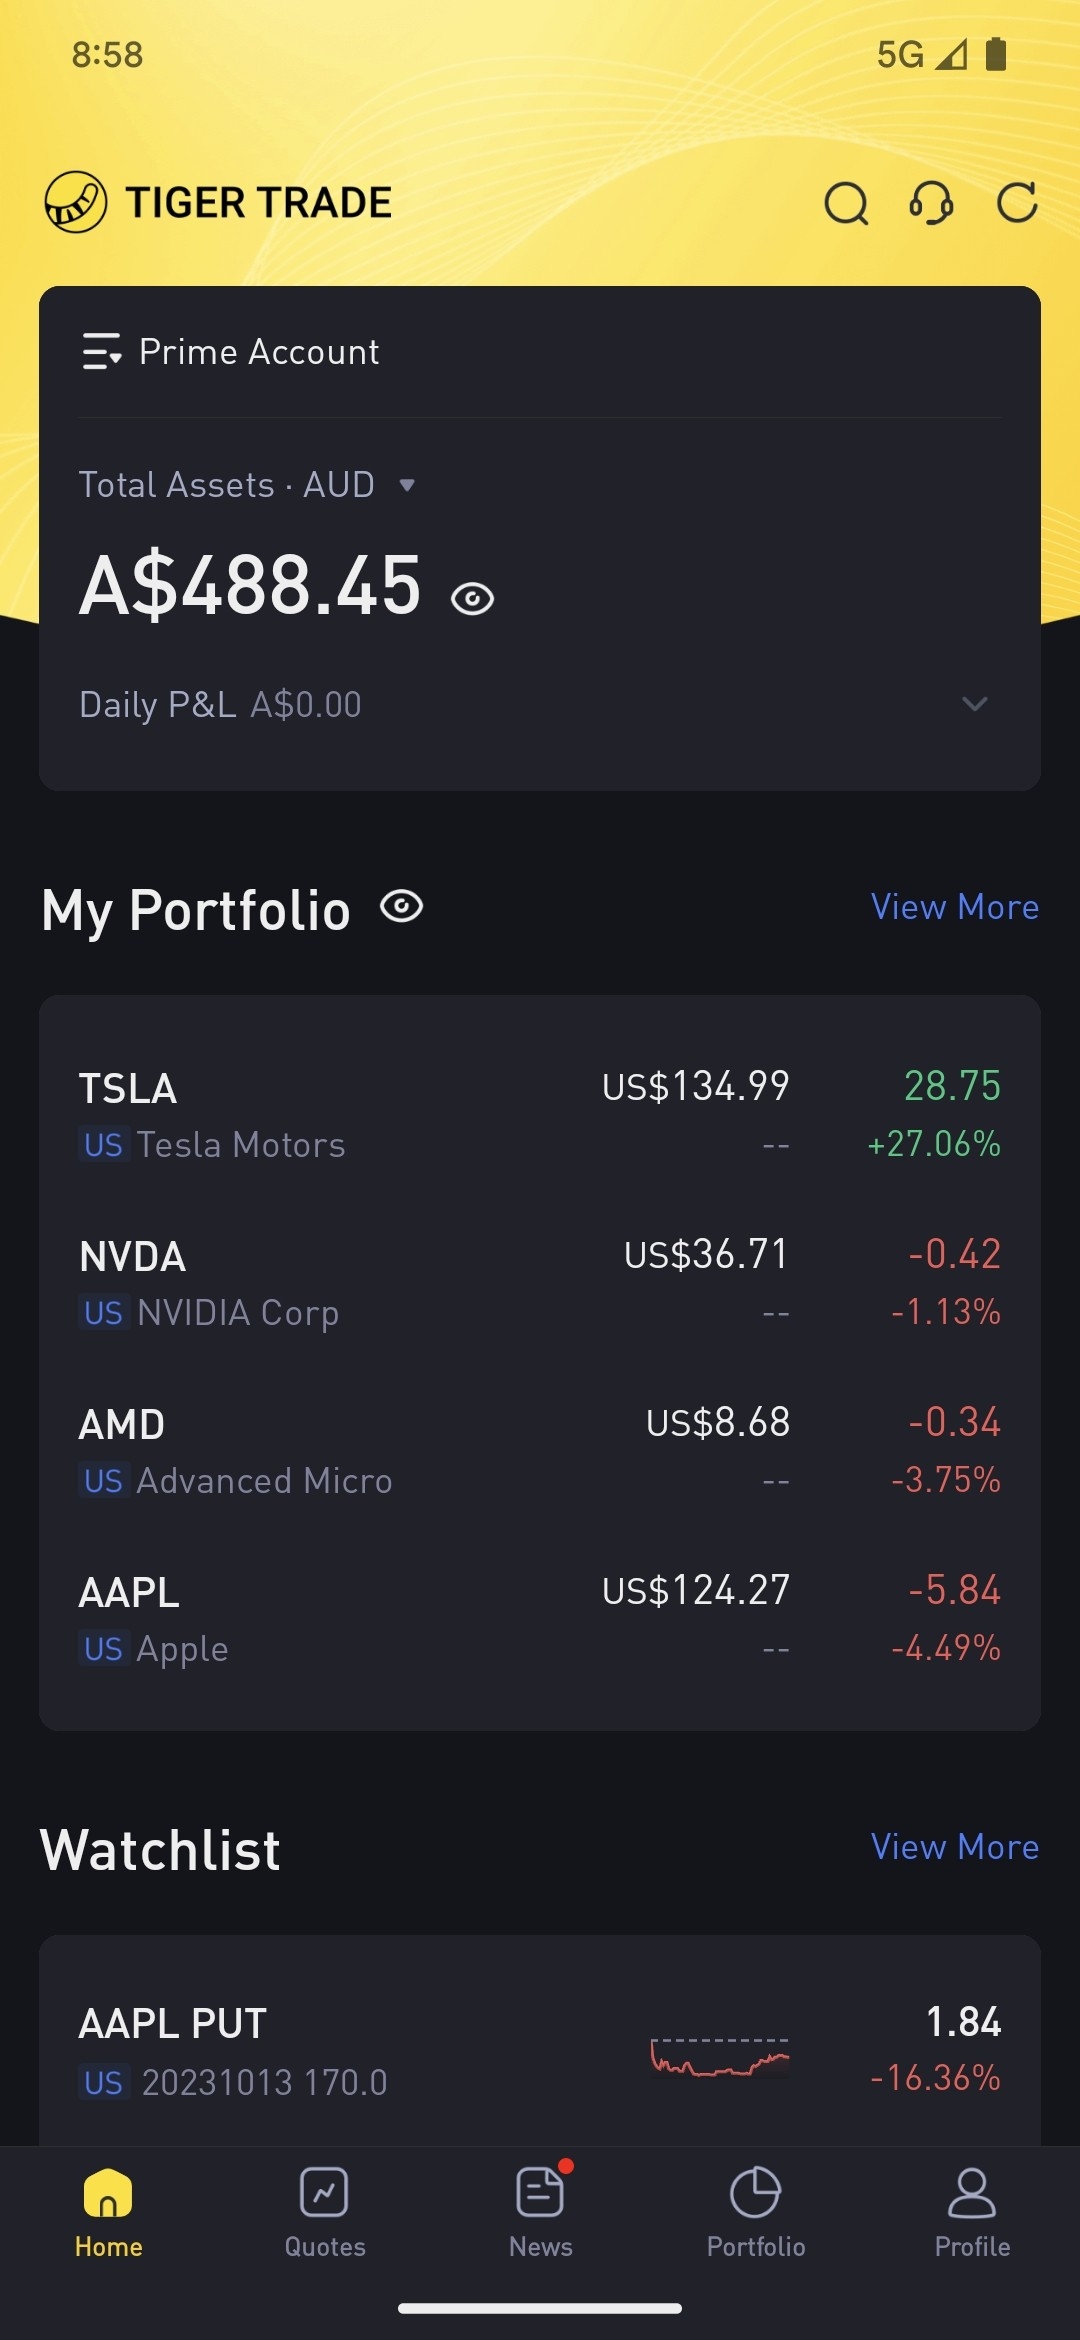Viewport: 1080px width, 2340px height.
Task: Click View More next to Watchlist
Action: (x=954, y=1847)
